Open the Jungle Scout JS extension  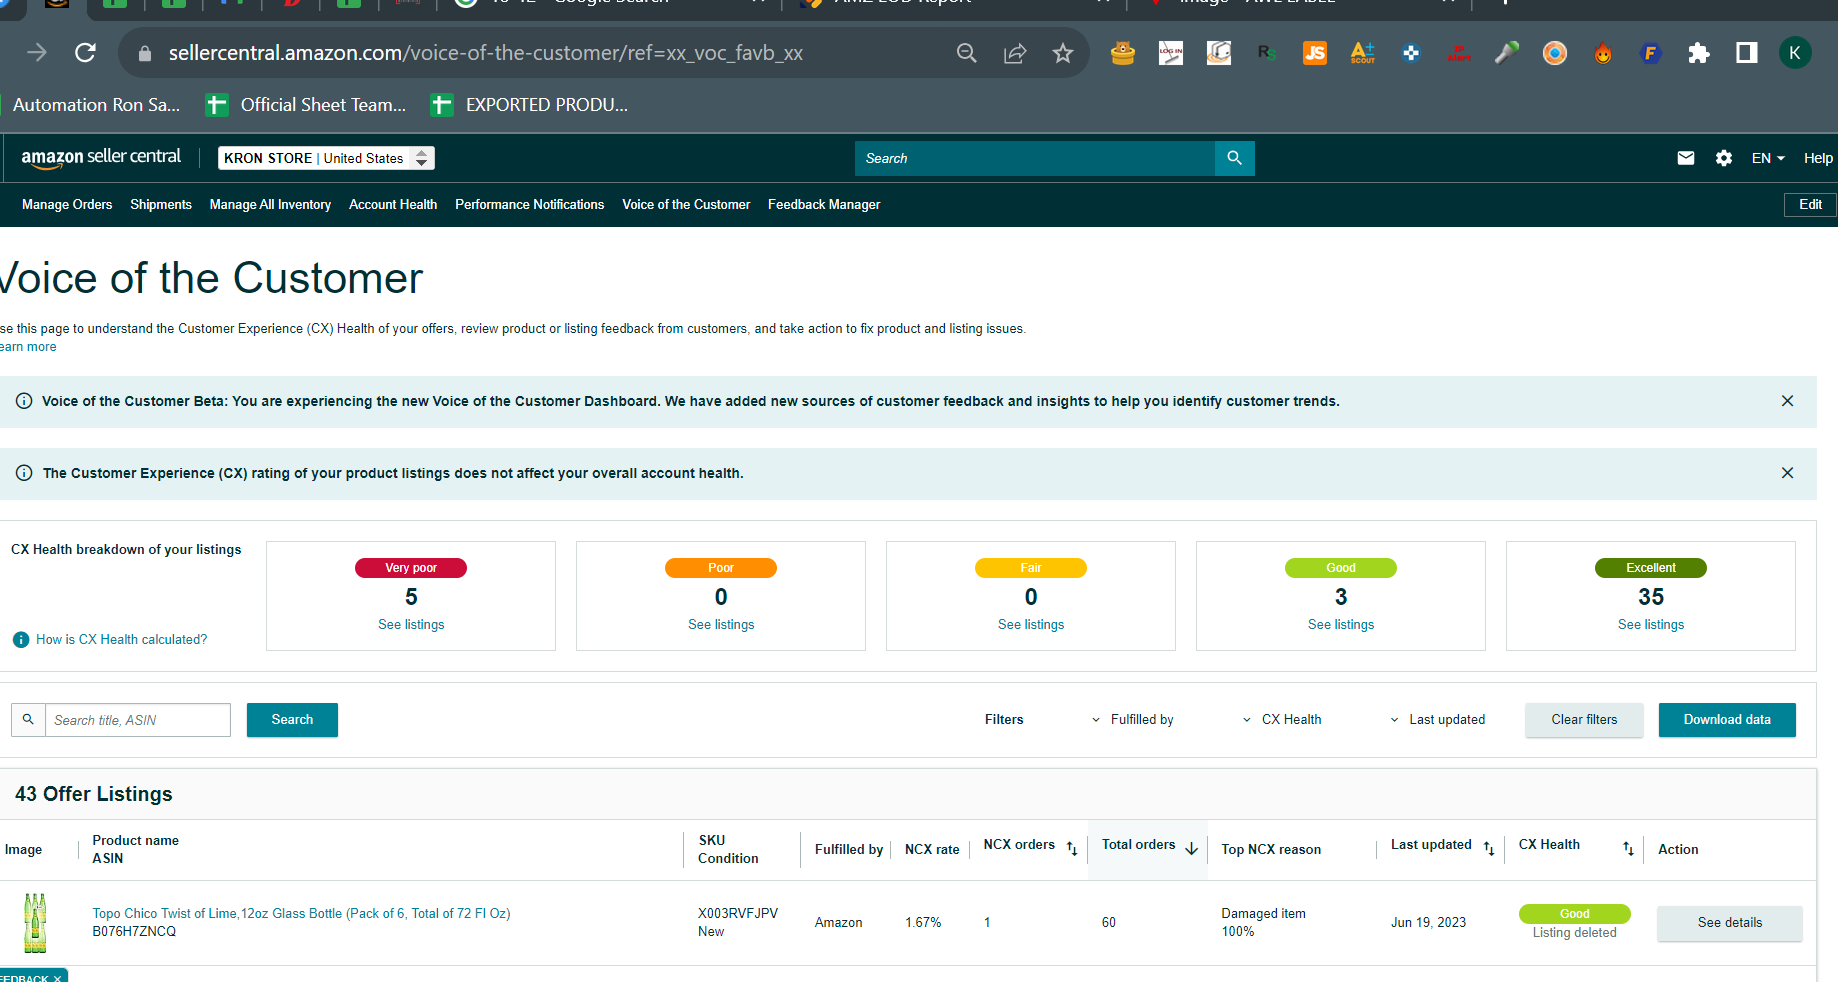[1315, 53]
